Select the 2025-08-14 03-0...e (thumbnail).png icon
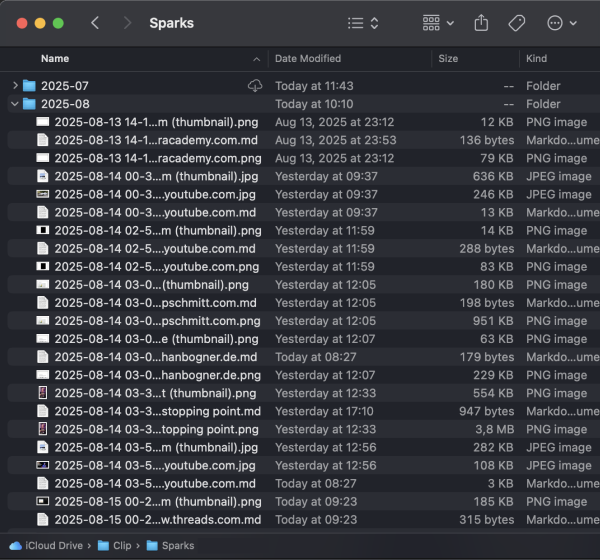Image resolution: width=600 pixels, height=560 pixels. (42, 339)
